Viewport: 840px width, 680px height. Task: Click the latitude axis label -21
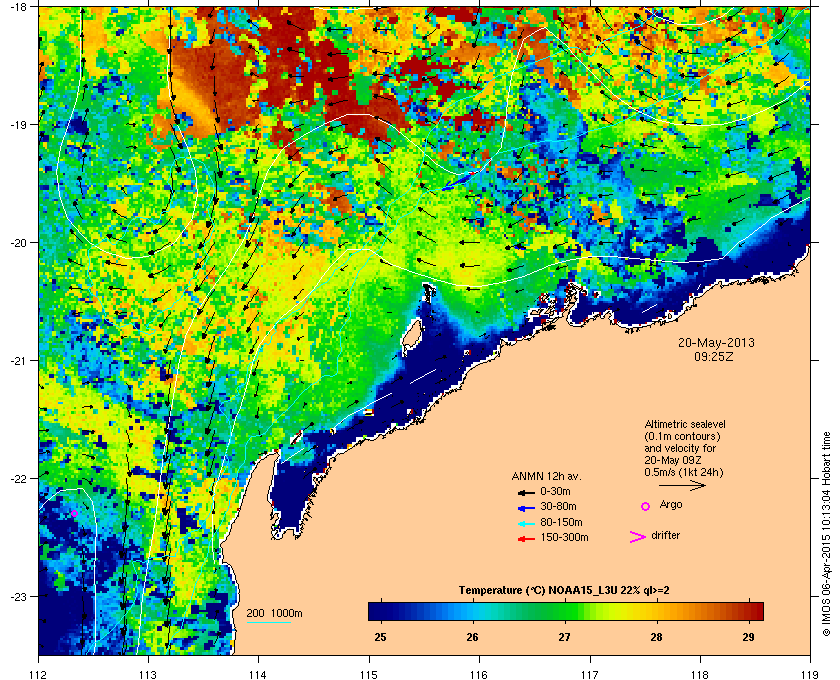click(19, 360)
